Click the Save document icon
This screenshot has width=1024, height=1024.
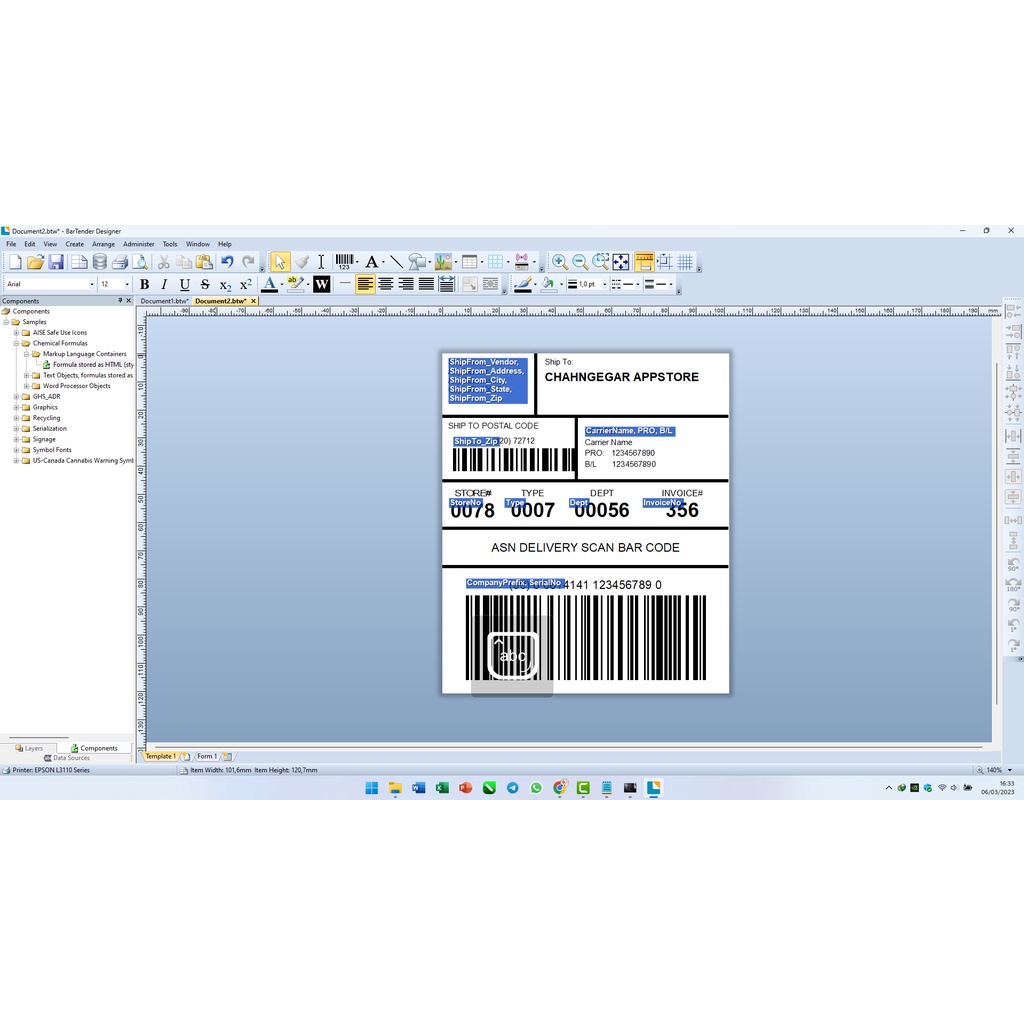pyautogui.click(x=56, y=262)
